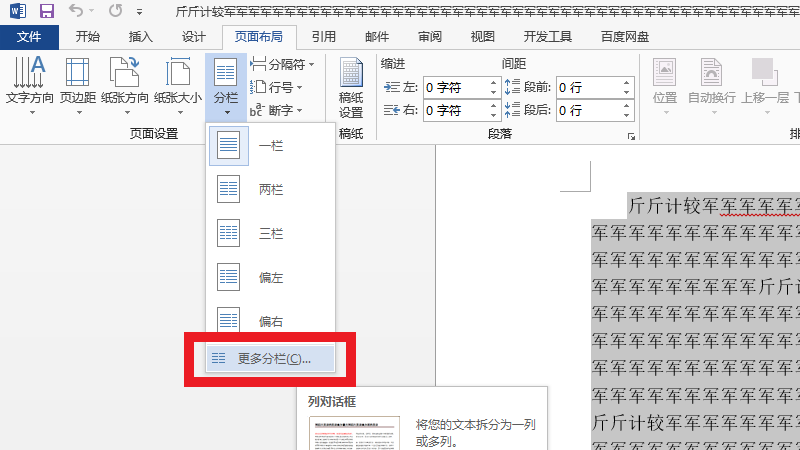800x450 pixels.
Task: Click the Save icon in title bar
Action: (46, 12)
